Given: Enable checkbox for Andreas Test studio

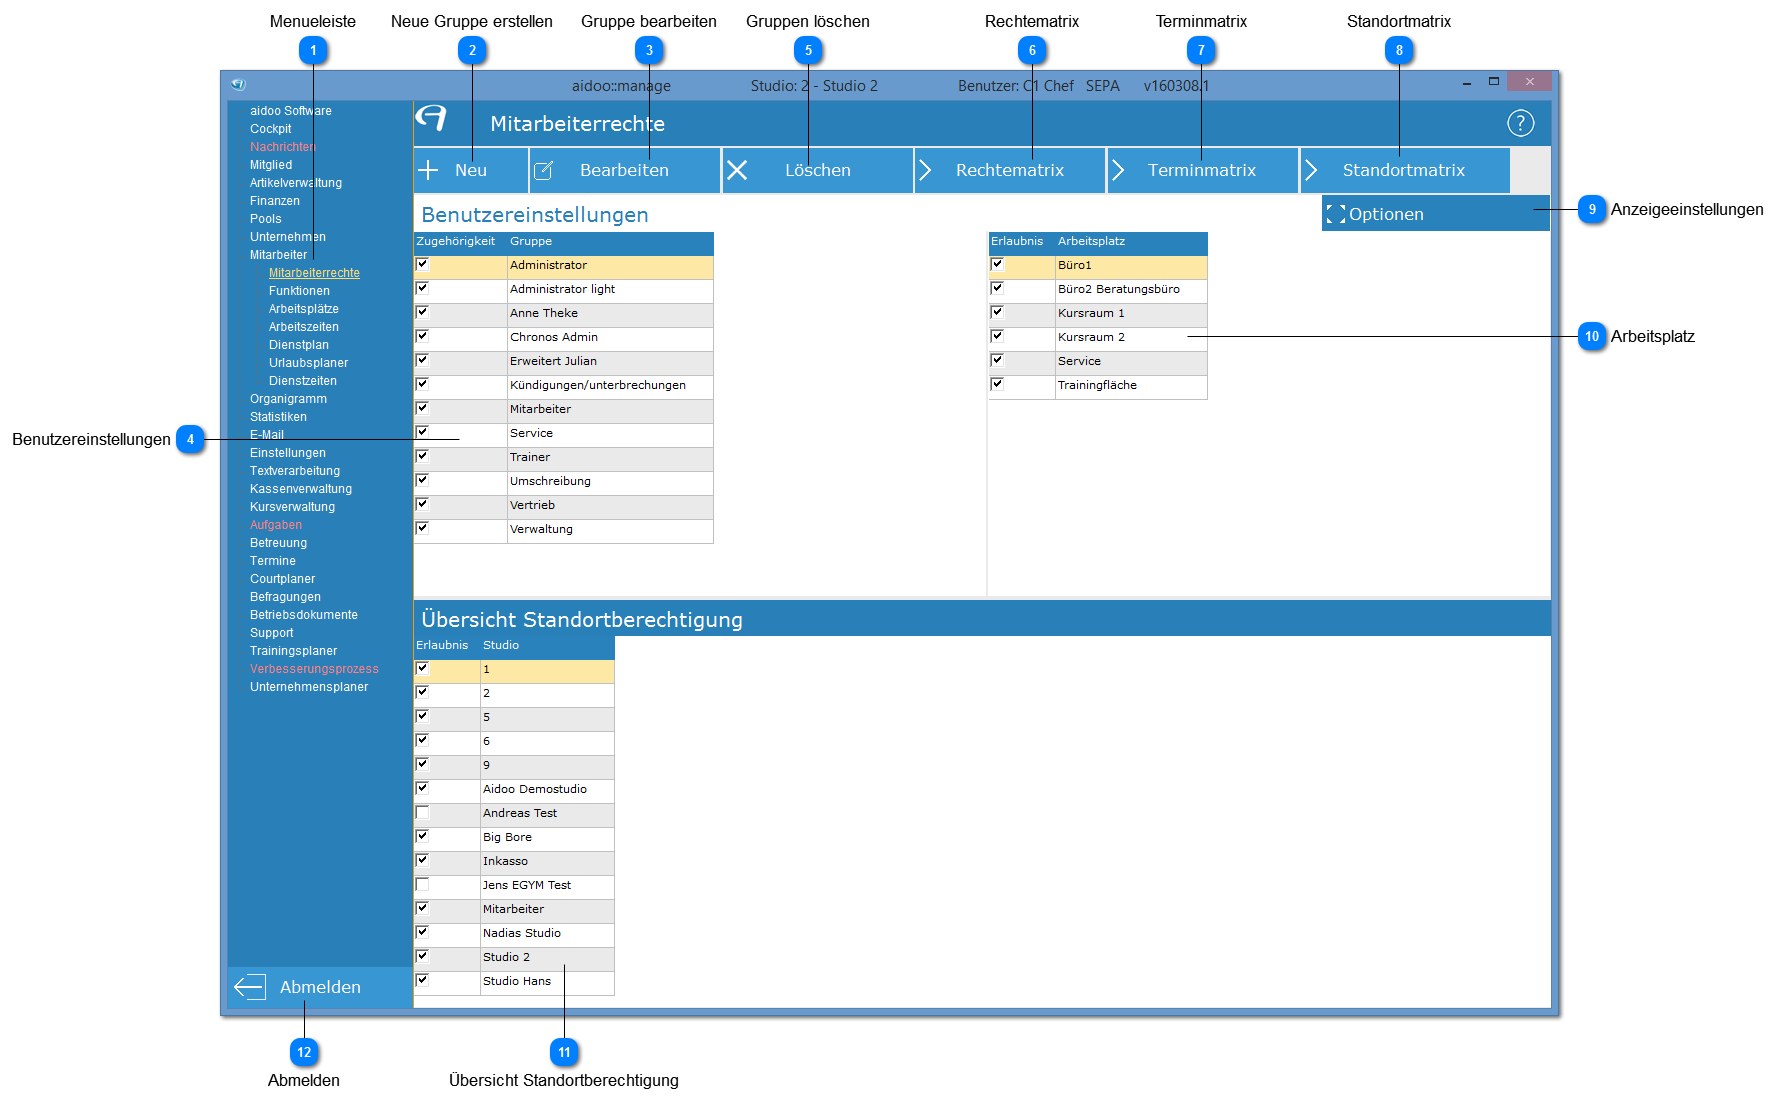Looking at the screenshot, I should (422, 812).
